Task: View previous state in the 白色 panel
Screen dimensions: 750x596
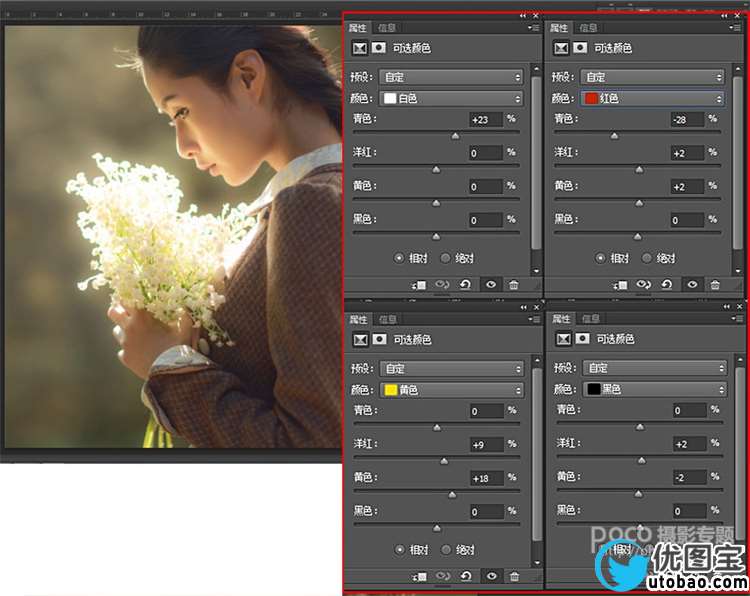Action: click(442, 285)
